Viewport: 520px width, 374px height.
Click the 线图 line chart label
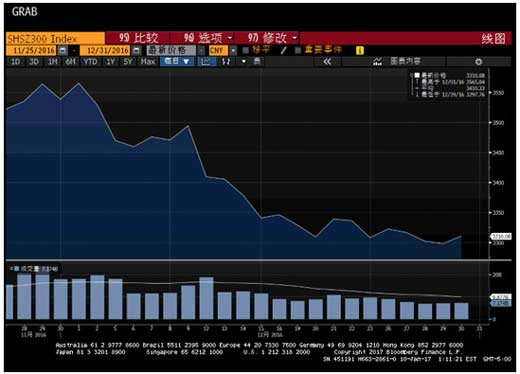[x=494, y=38]
